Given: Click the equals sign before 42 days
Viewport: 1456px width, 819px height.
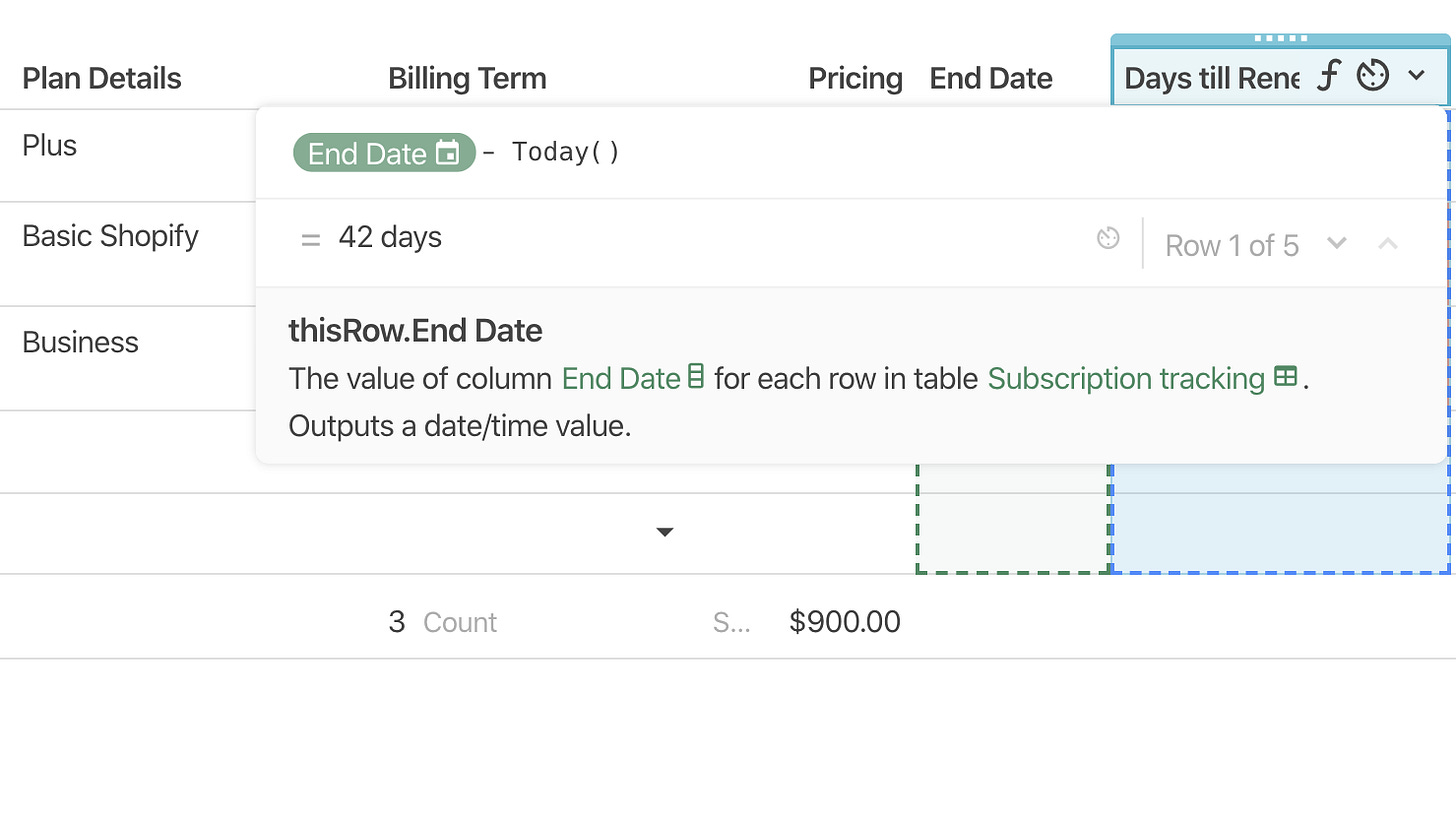Looking at the screenshot, I should click(x=311, y=239).
